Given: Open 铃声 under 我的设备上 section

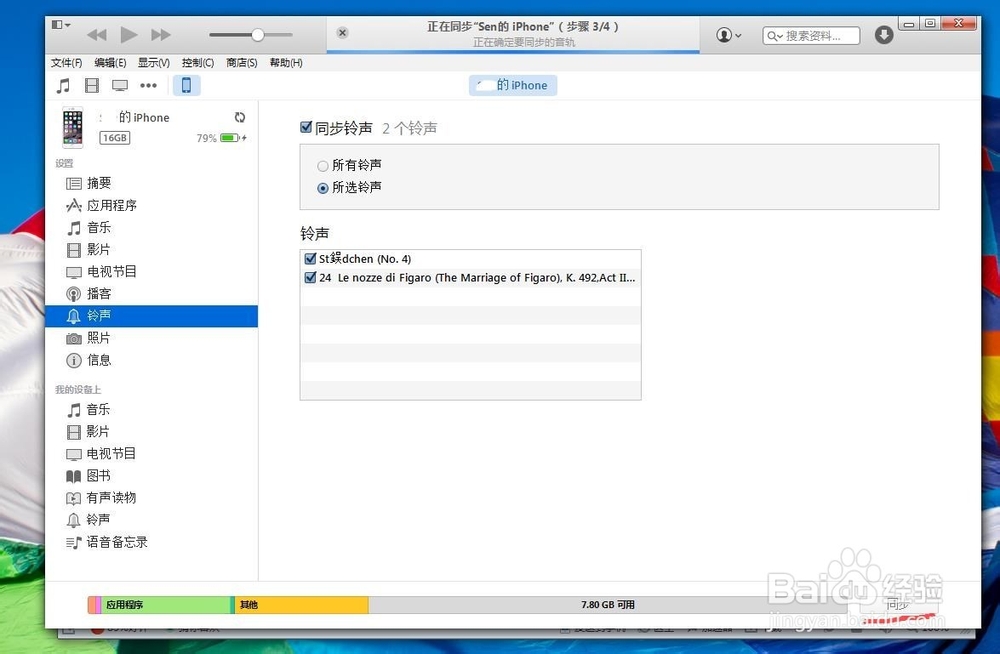Looking at the screenshot, I should [x=152, y=520].
